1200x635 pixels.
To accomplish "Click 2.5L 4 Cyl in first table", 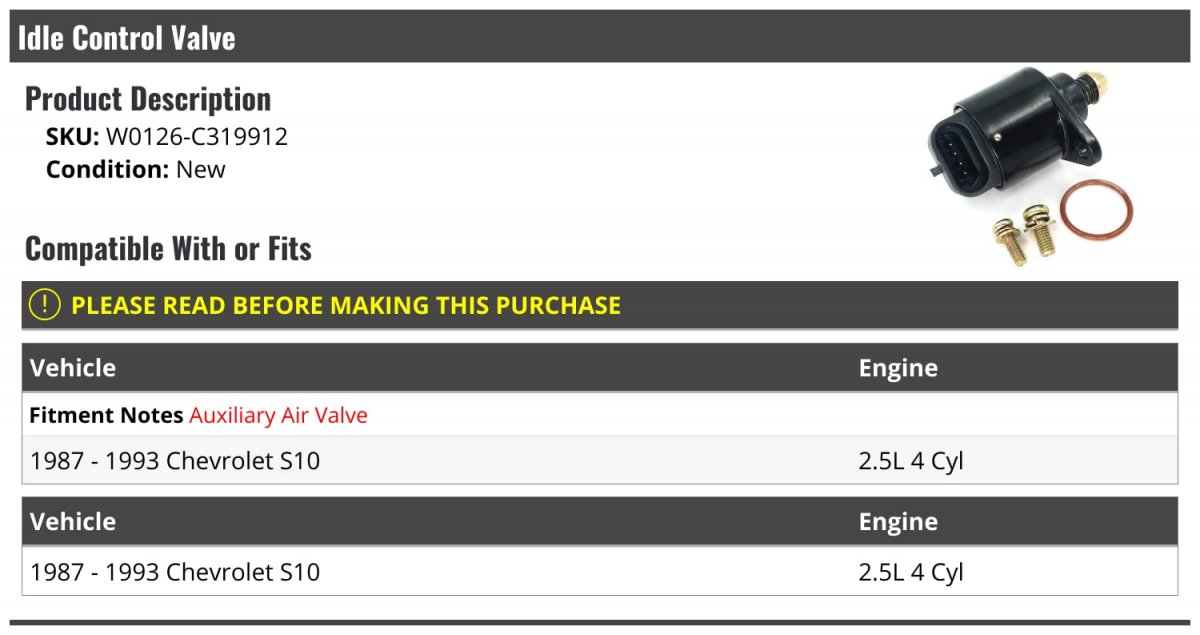I will click(x=911, y=461).
